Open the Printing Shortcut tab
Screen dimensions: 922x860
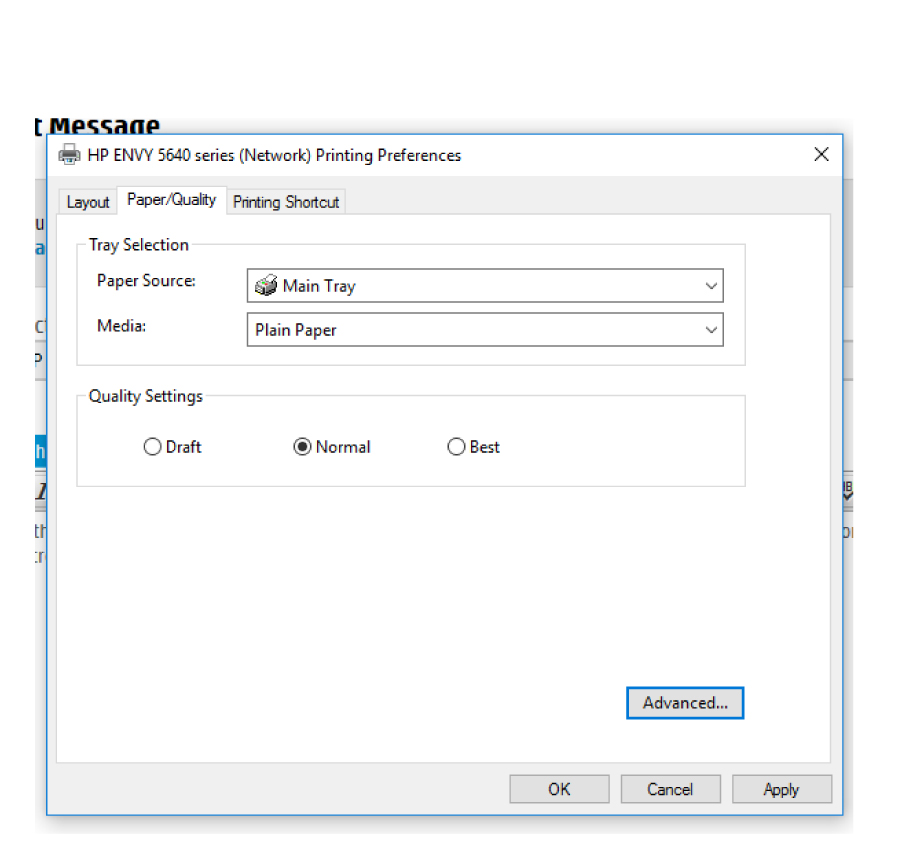(x=286, y=202)
